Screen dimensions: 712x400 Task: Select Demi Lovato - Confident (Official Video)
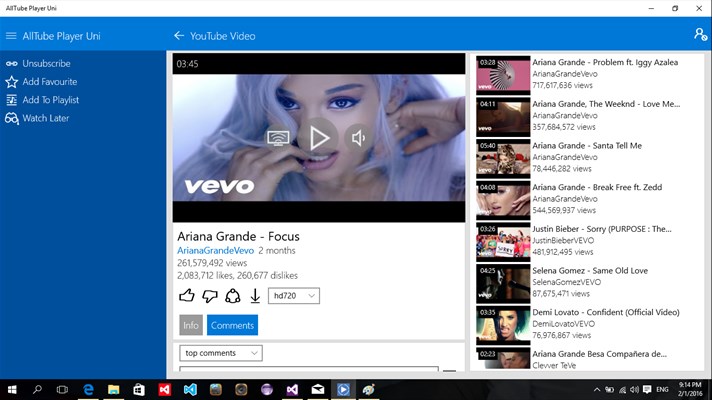pyautogui.click(x=606, y=312)
